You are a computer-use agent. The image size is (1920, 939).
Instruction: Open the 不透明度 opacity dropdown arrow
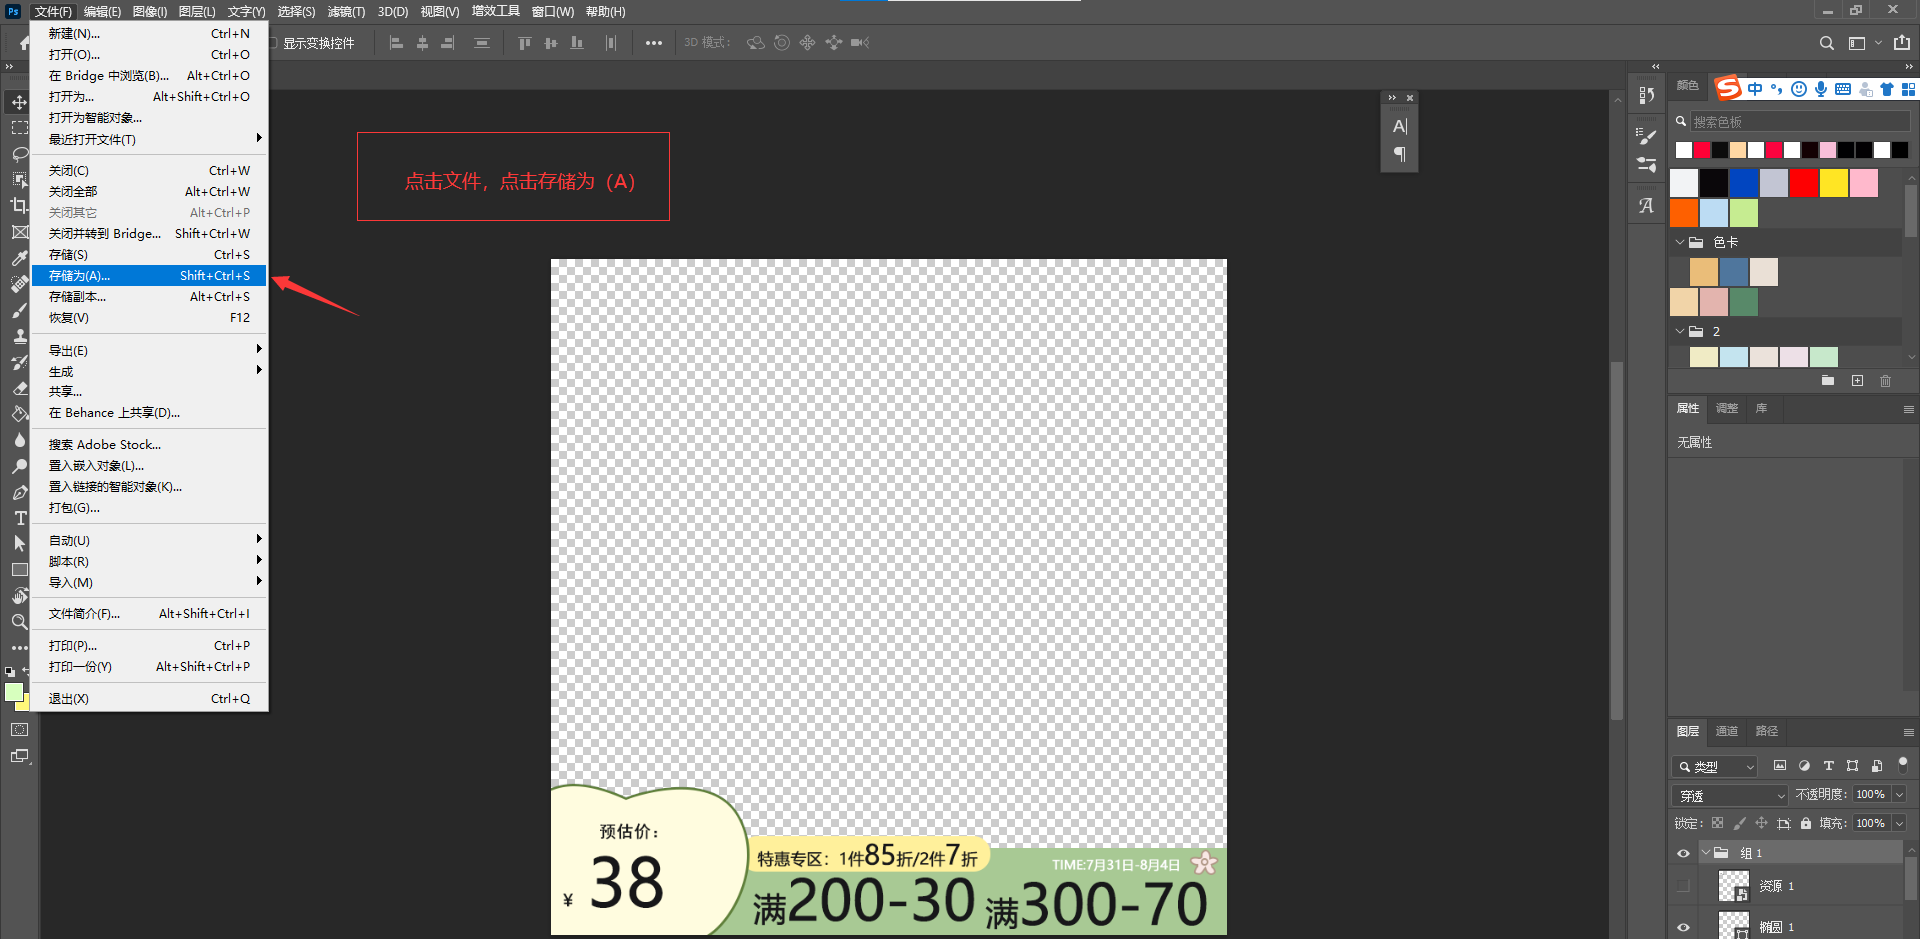(1899, 794)
